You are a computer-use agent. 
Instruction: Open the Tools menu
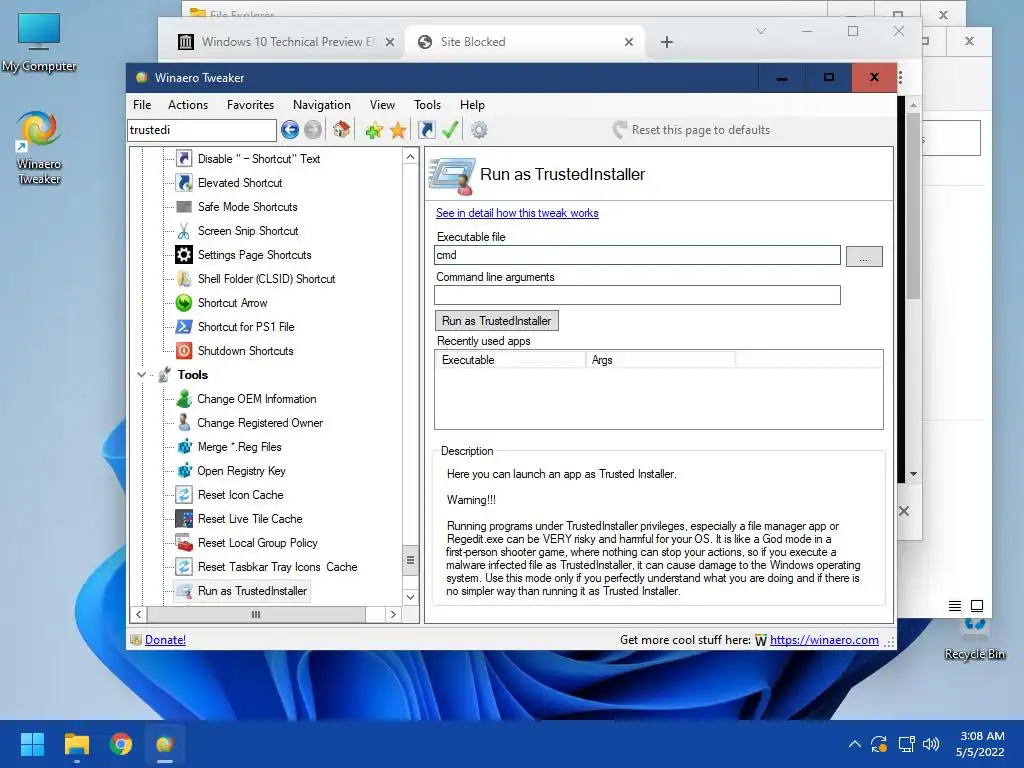(427, 105)
